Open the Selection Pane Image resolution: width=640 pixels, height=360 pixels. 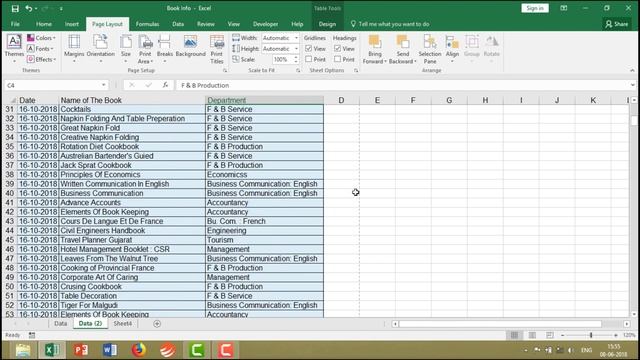click(430, 49)
